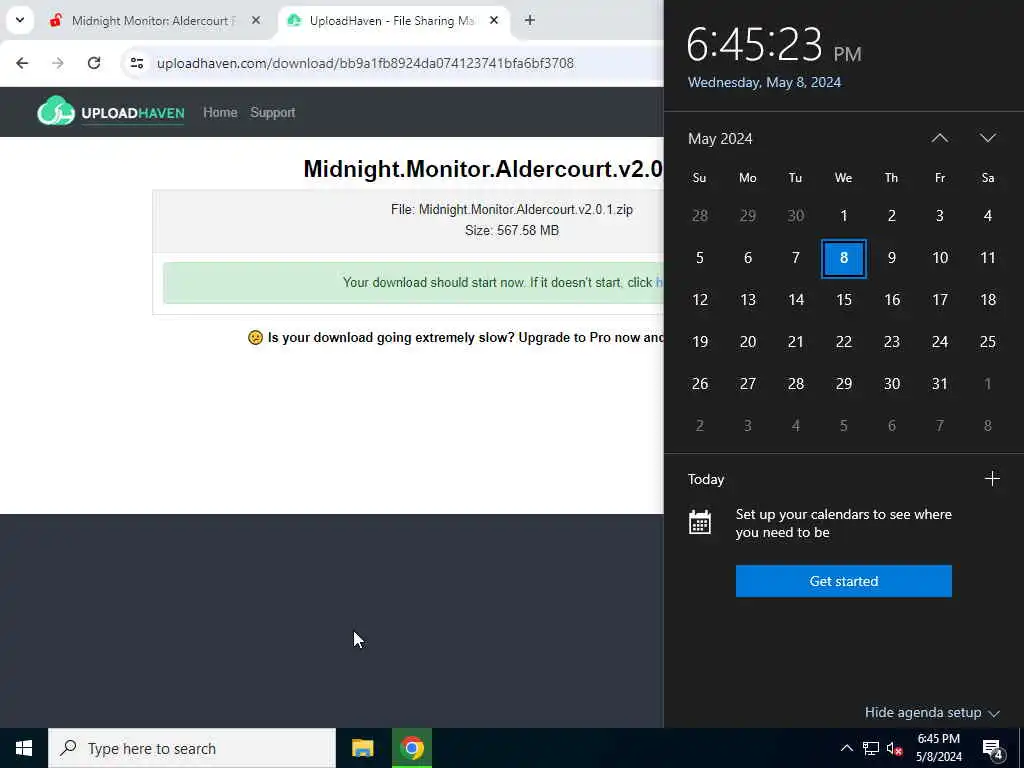This screenshot has height=768, width=1024.
Task: Select May 1 in the calendar
Action: coord(844,216)
